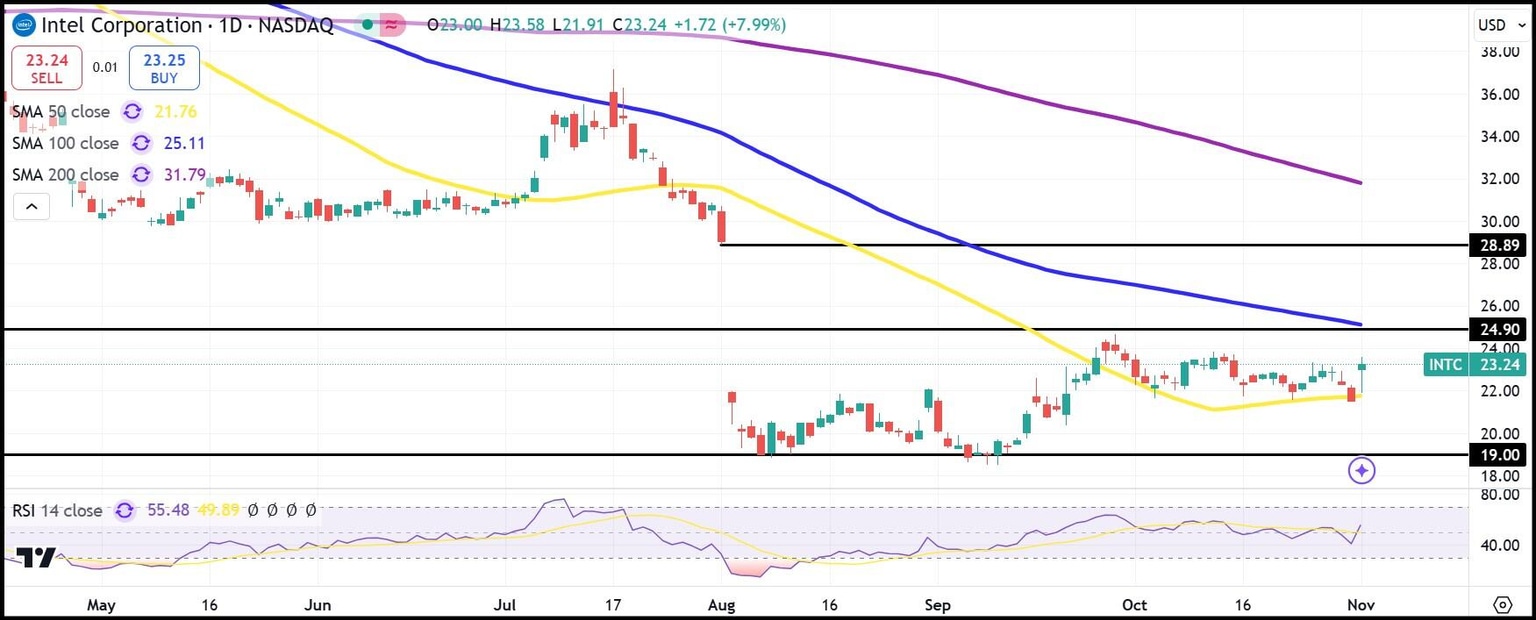Select the RSI 14 close legend label
This screenshot has height=620, width=1536.
pyautogui.click(x=57, y=510)
